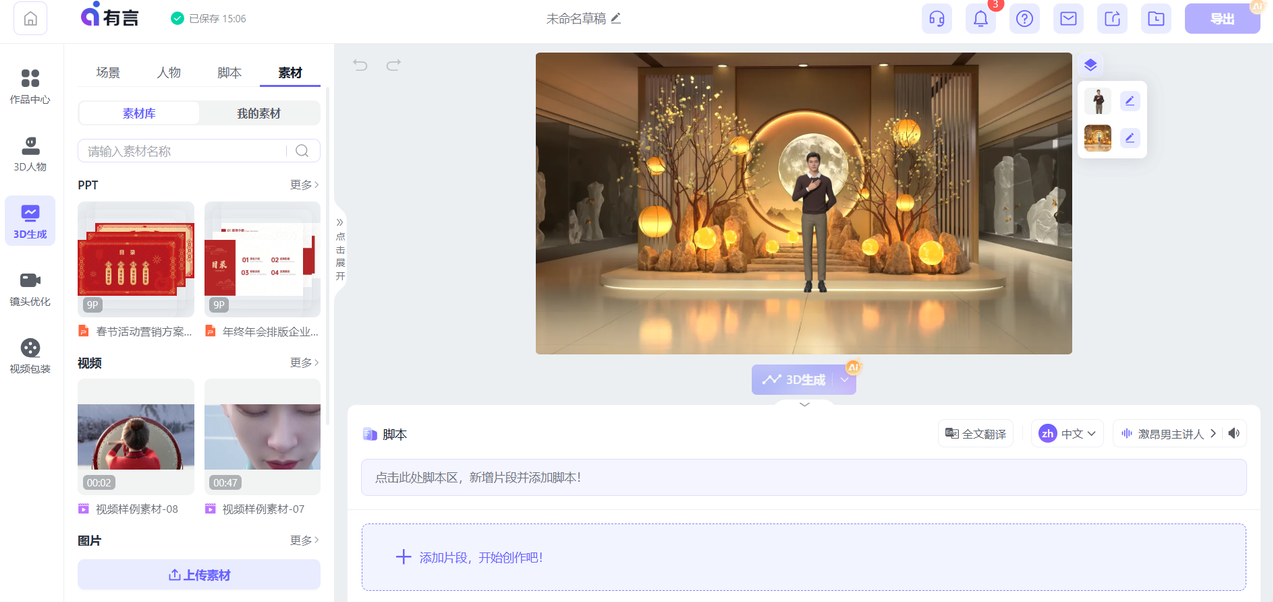
Task: Open the 中文 language dropdown
Action: 1067,432
